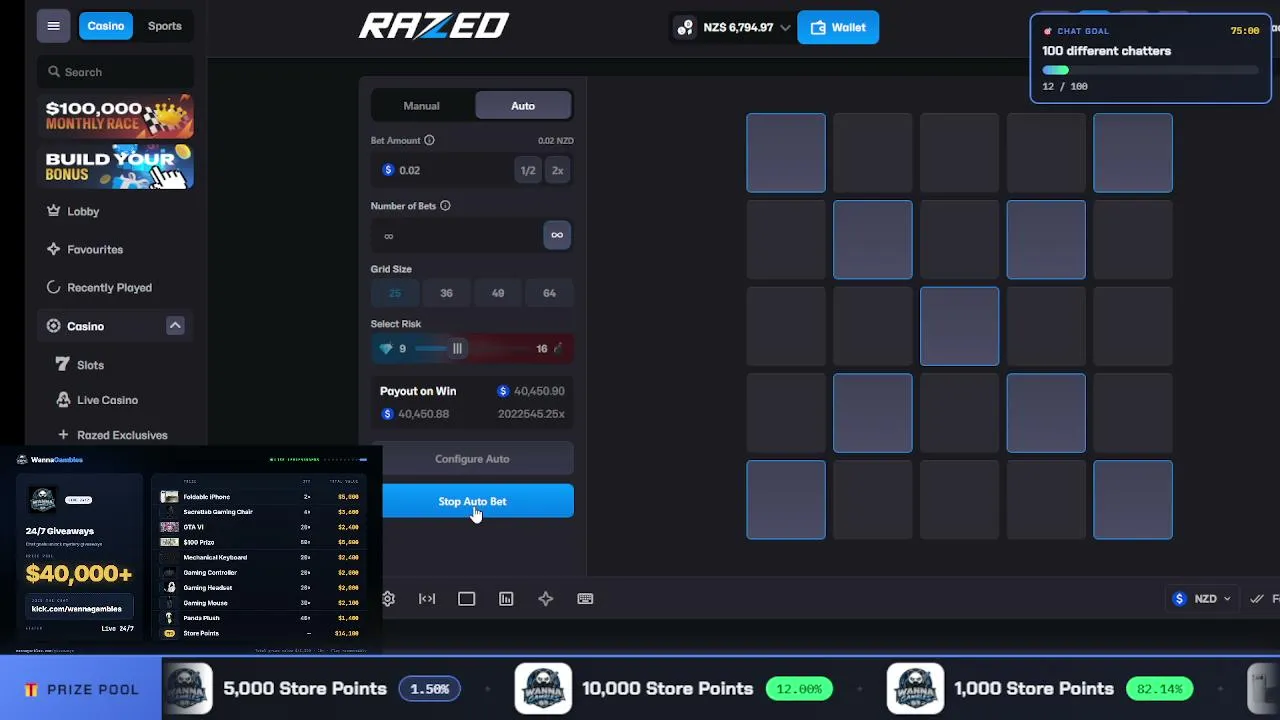Click the mine icon in risk selector
1280x720 pixels.
pyautogui.click(x=558, y=349)
